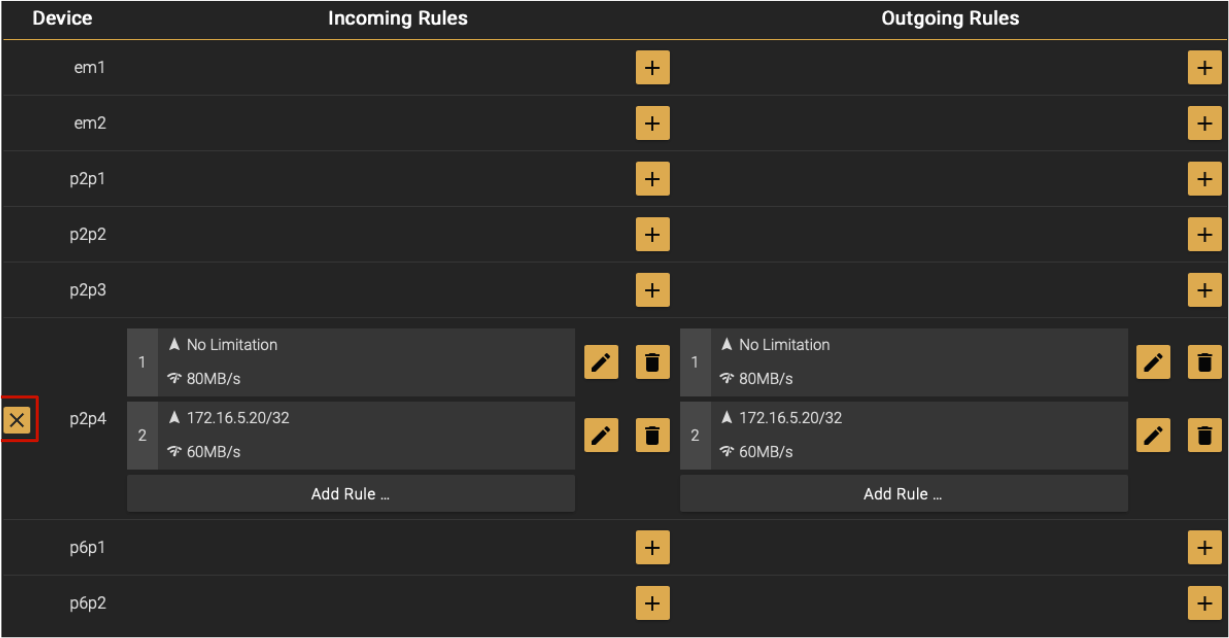This screenshot has height=638, width=1229.
Task: Edit incoming rule 1 No Limitation
Action: [601, 362]
